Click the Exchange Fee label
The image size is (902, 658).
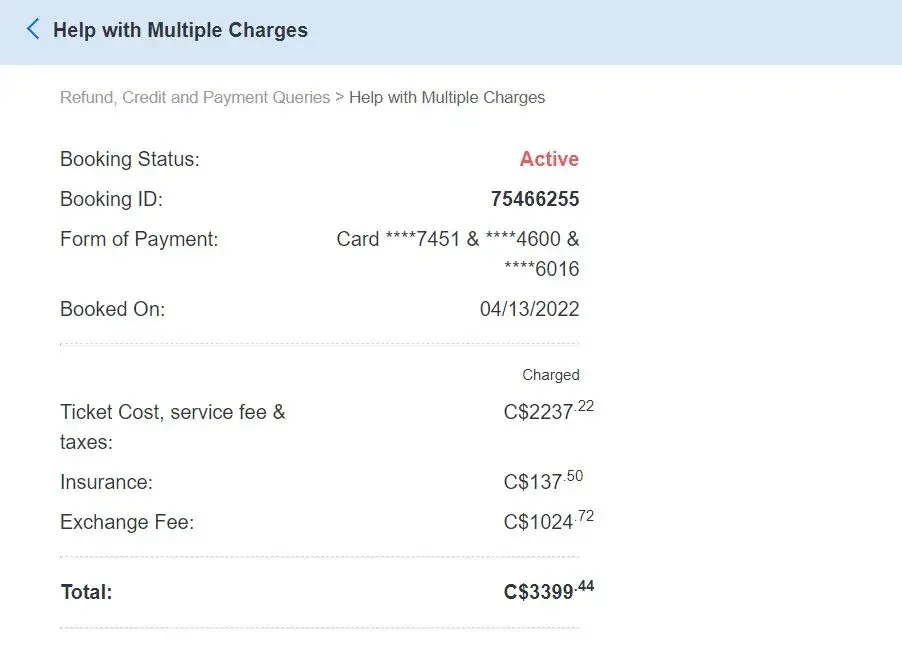click(127, 522)
